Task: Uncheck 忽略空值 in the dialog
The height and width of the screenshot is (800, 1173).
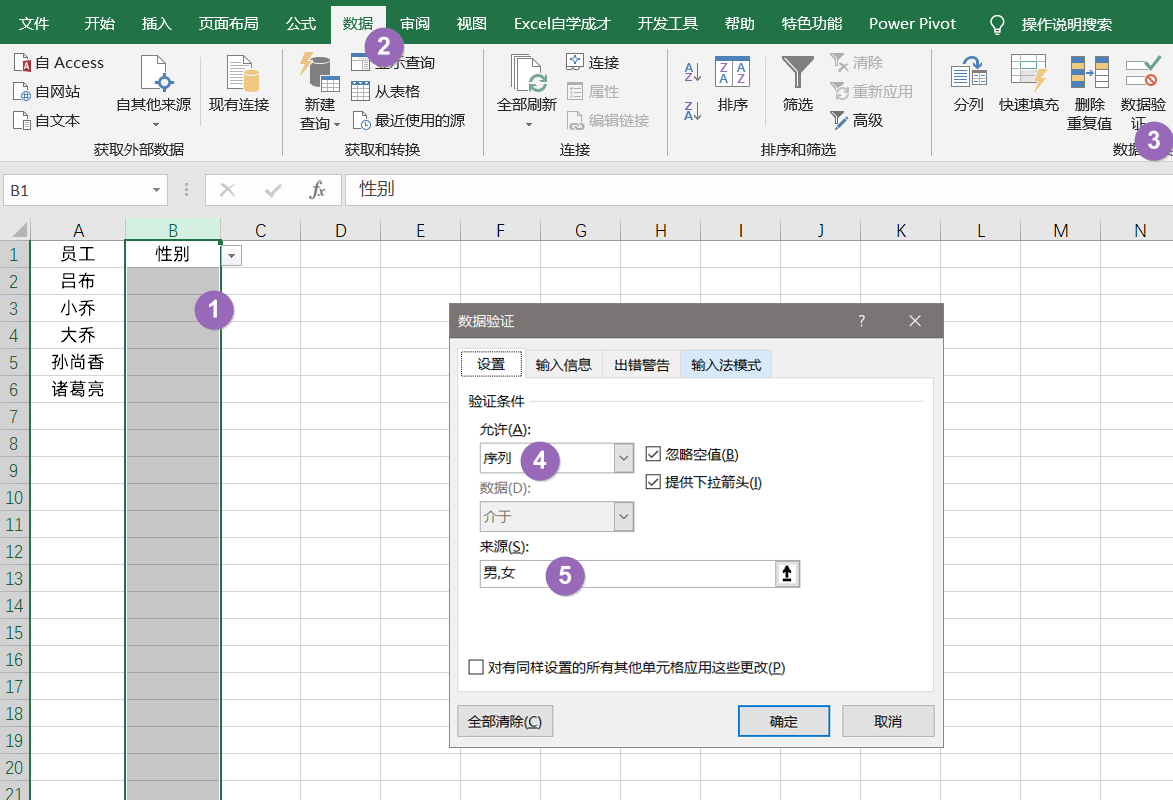Action: tap(655, 454)
